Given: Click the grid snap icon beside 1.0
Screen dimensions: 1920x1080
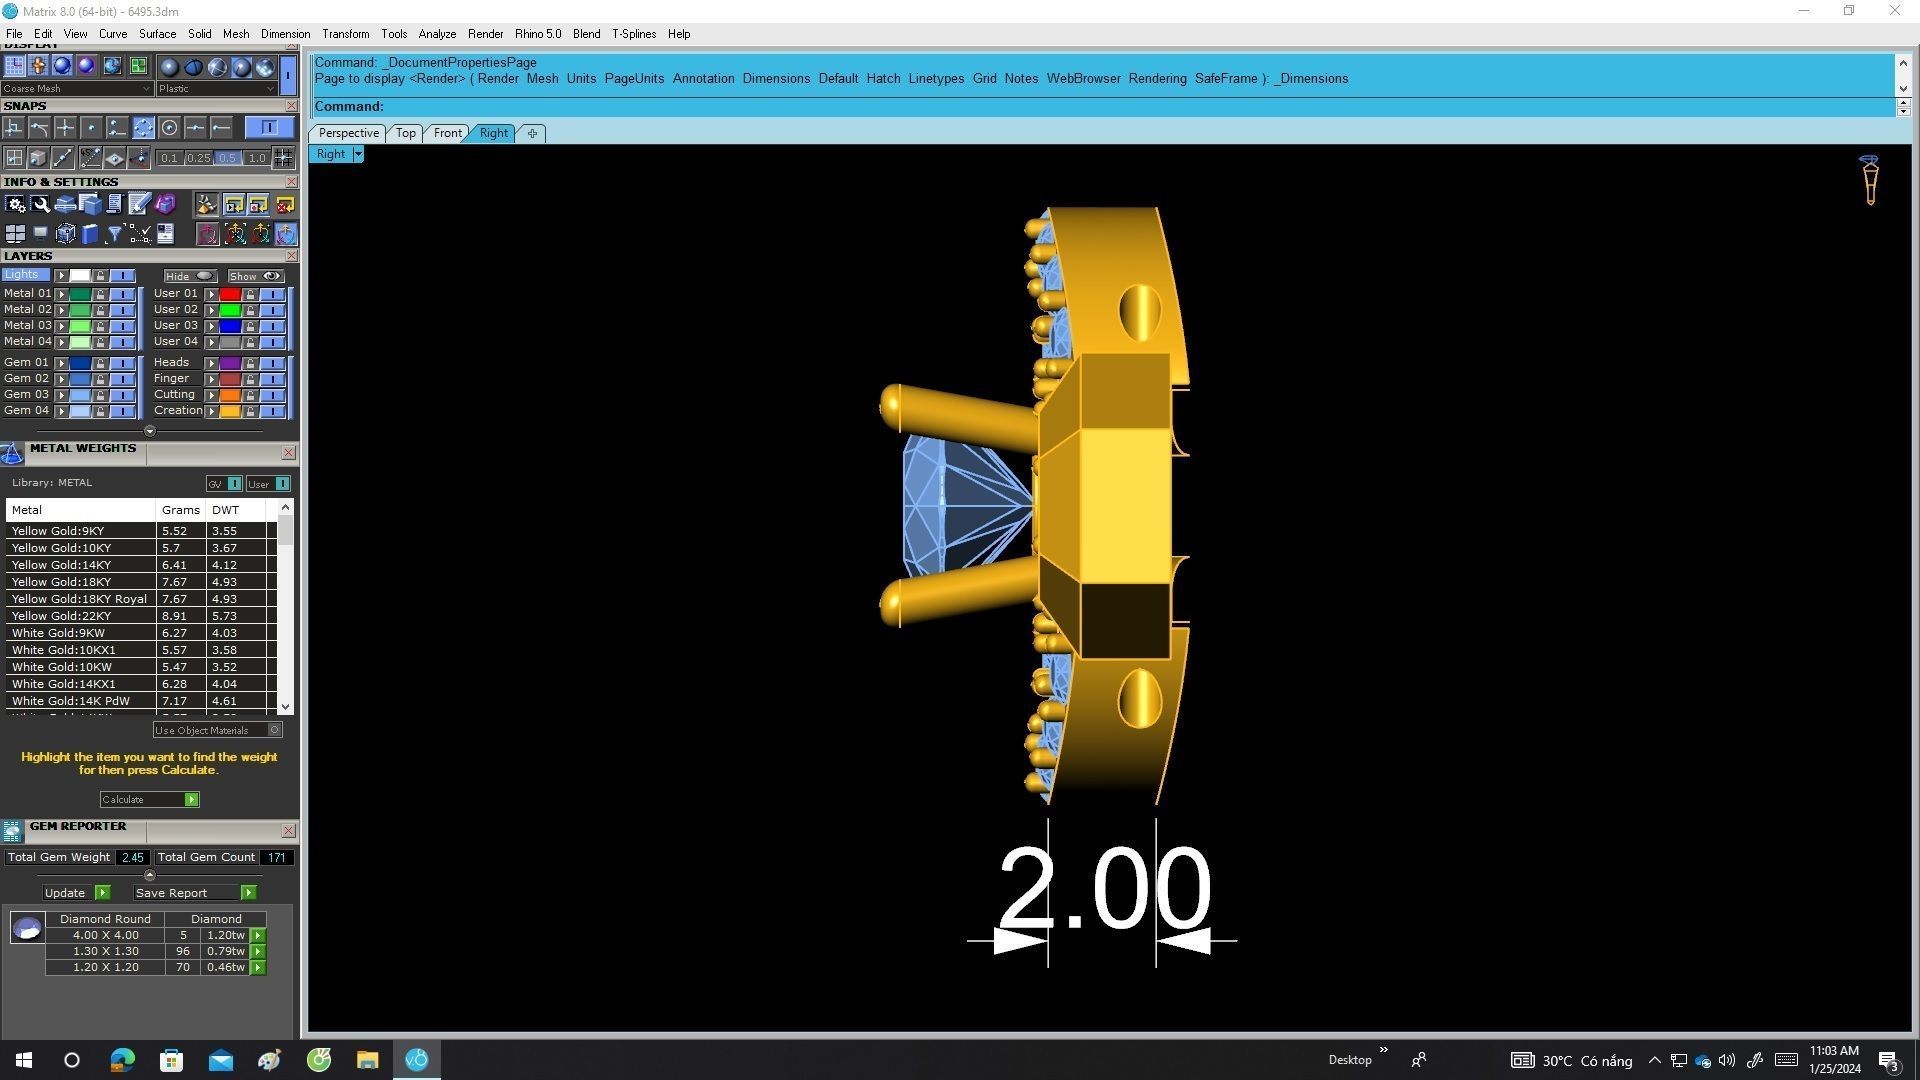Looking at the screenshot, I should 283,158.
